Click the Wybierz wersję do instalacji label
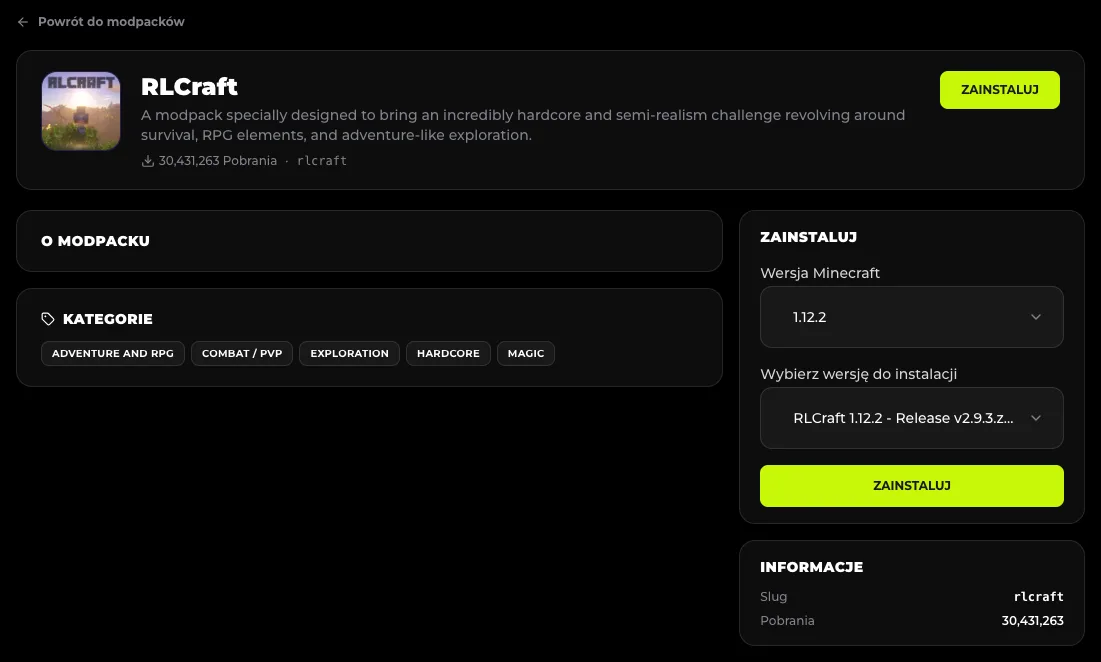This screenshot has width=1101, height=662. click(x=859, y=374)
